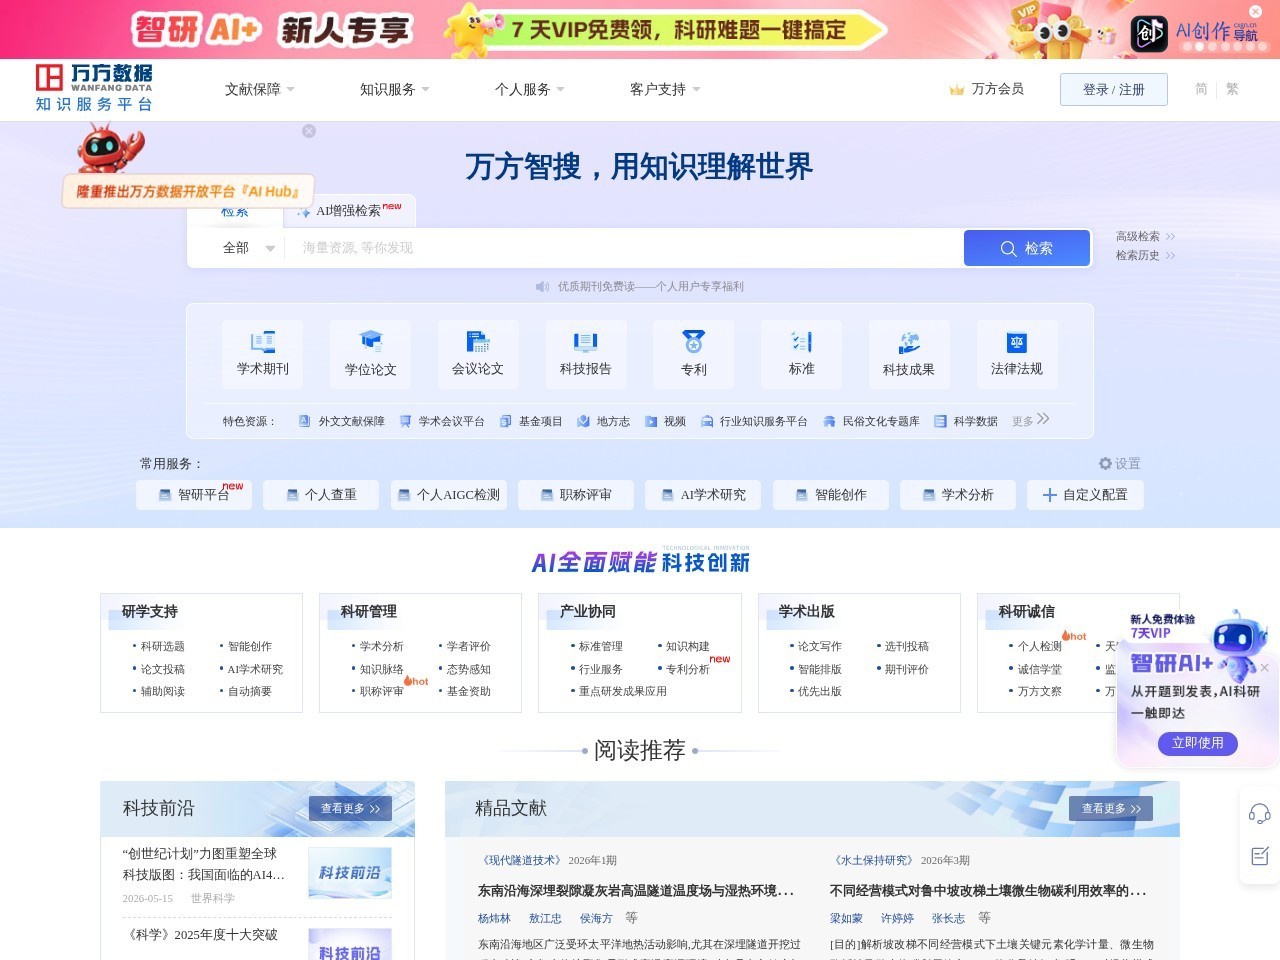Screen dimensions: 1280x960
Task: Open 个人检测 link under 科研诚信
Action: [x=1039, y=647]
